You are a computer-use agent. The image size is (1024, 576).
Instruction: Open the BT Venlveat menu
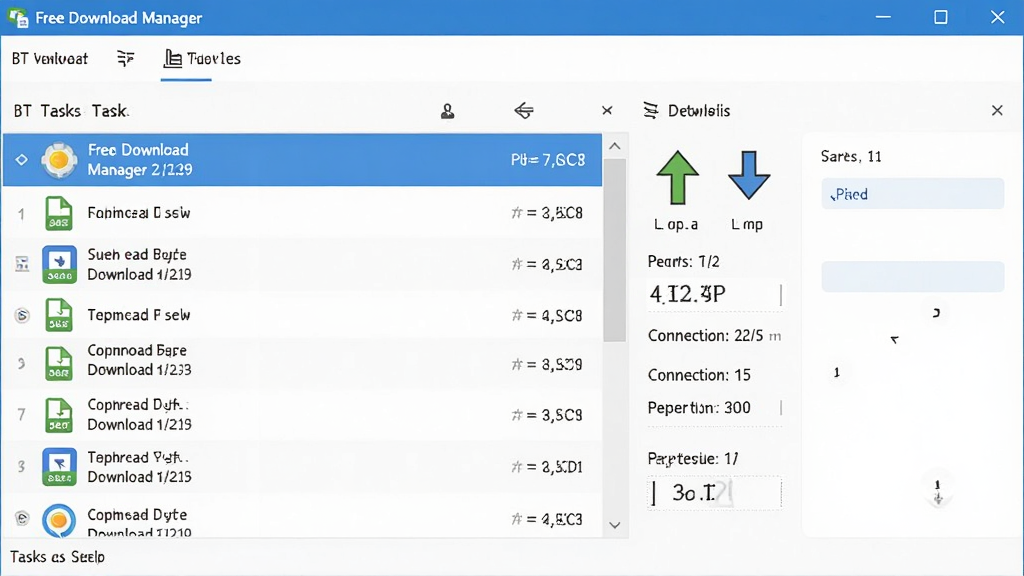(50, 59)
